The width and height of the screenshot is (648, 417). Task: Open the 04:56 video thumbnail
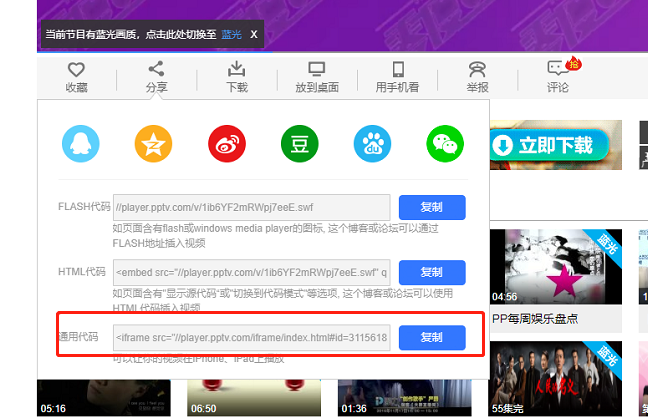point(556,267)
